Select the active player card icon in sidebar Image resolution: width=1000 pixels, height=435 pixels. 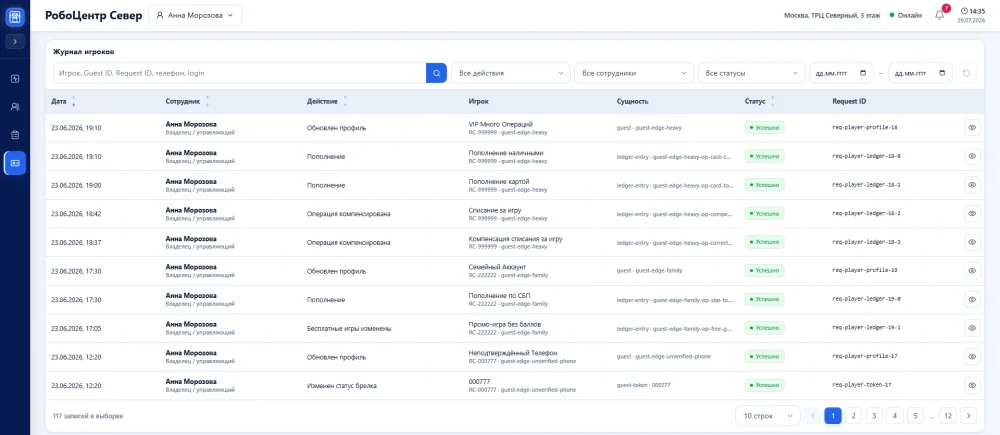(15, 163)
